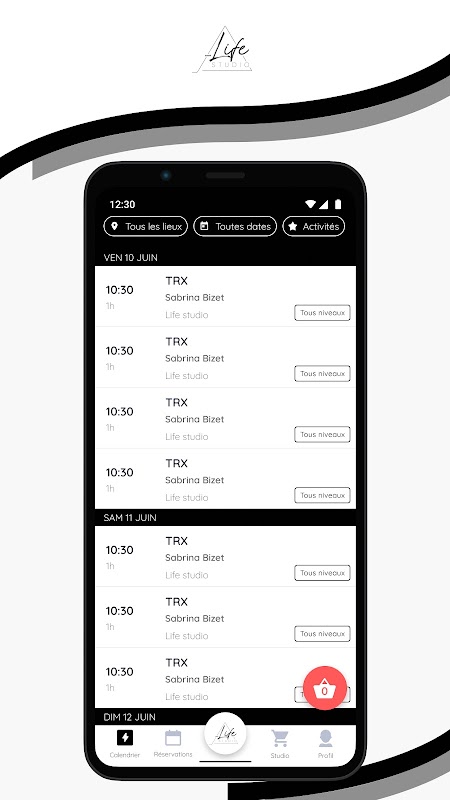Switch to the Réservations tab label
Viewport: 450px width, 800px height.
click(173, 754)
